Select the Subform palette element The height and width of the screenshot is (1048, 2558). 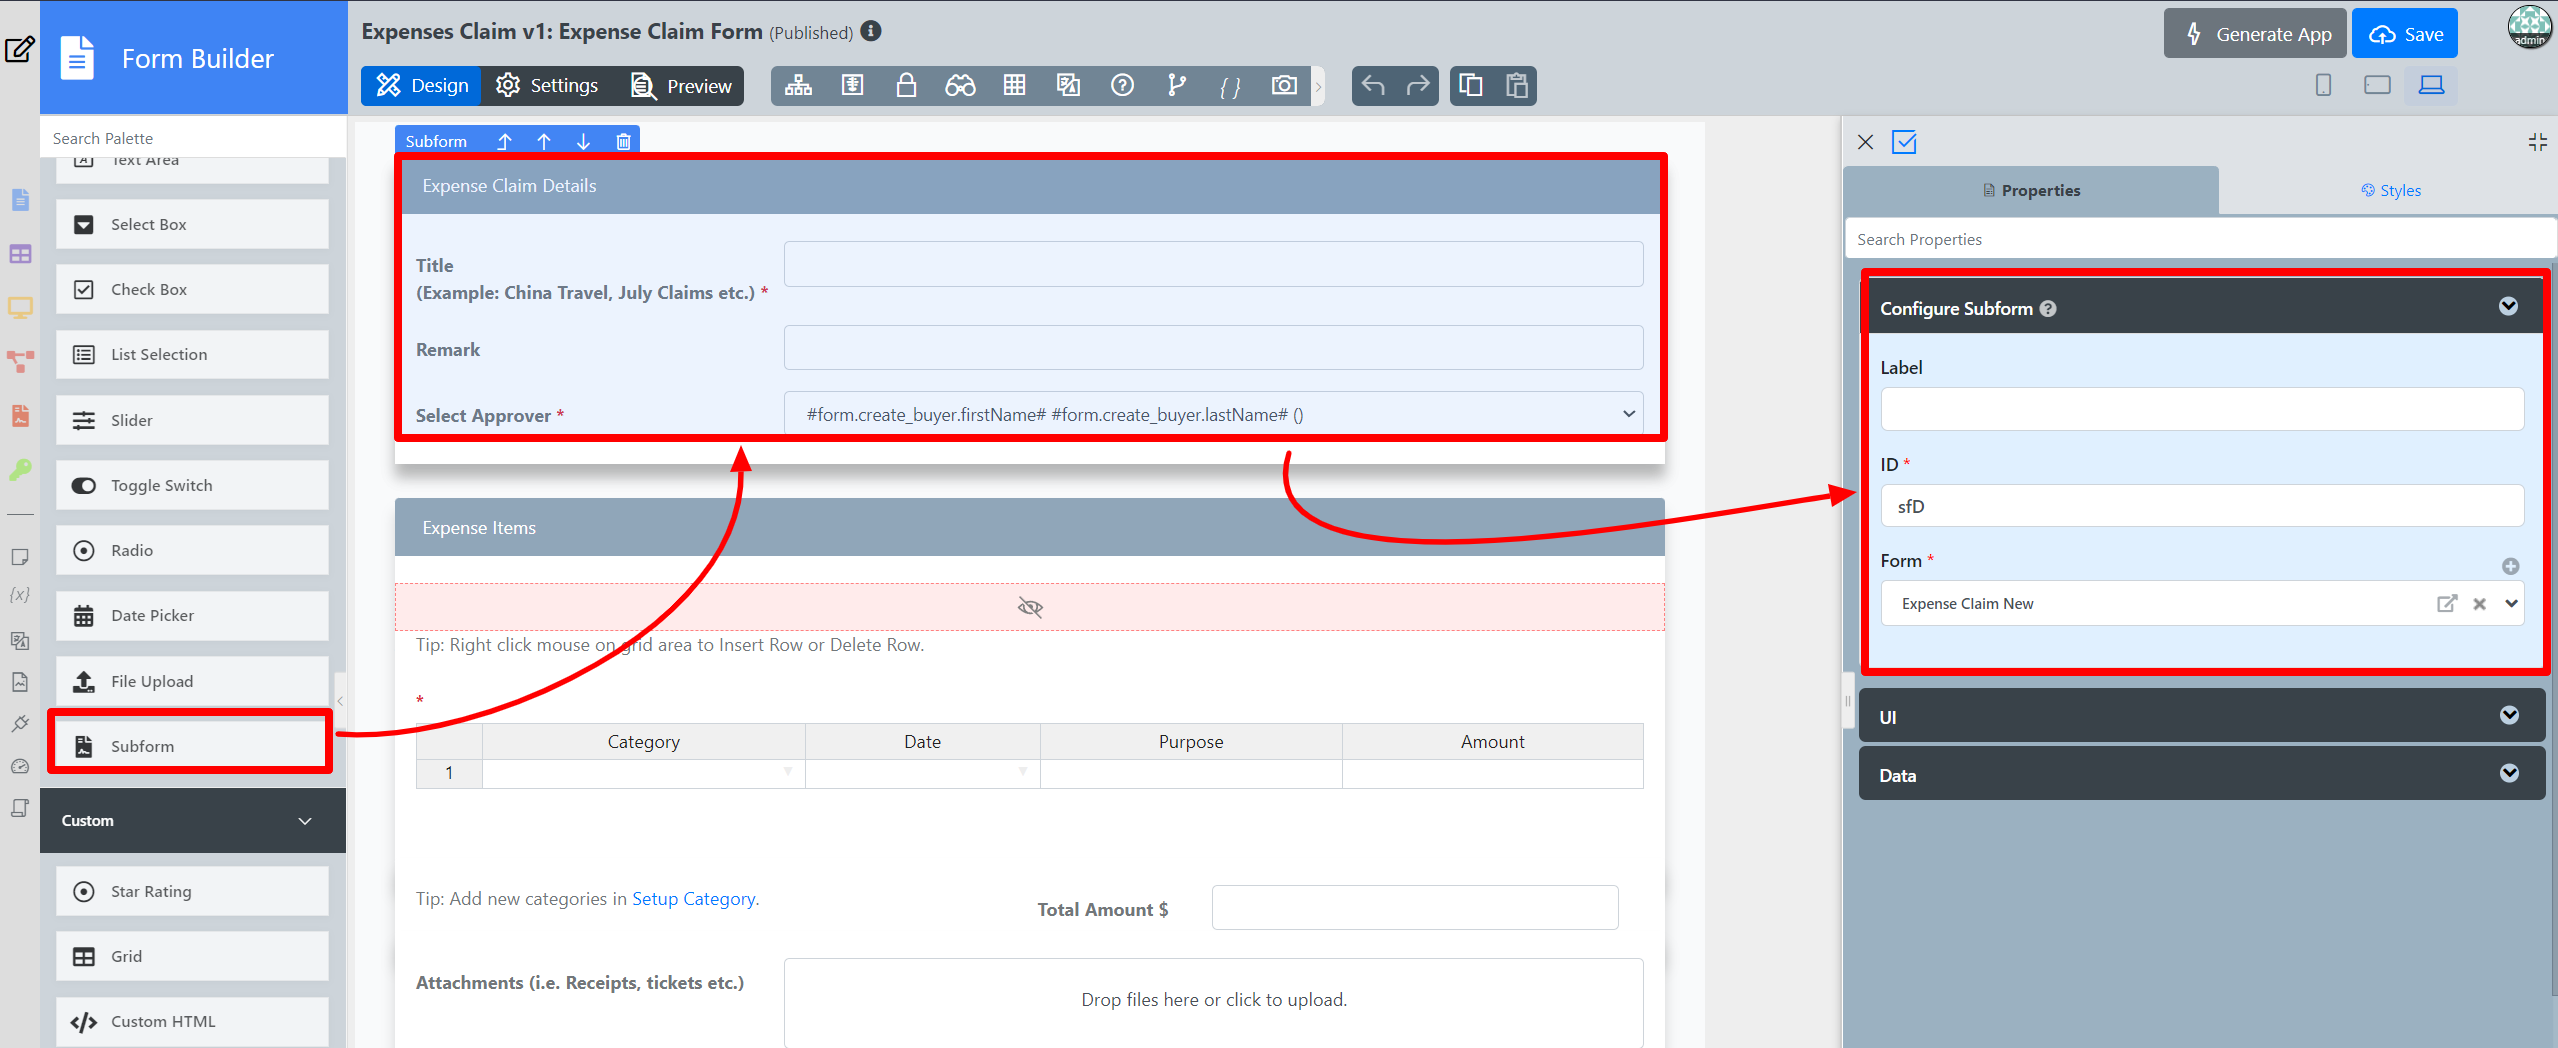point(192,746)
